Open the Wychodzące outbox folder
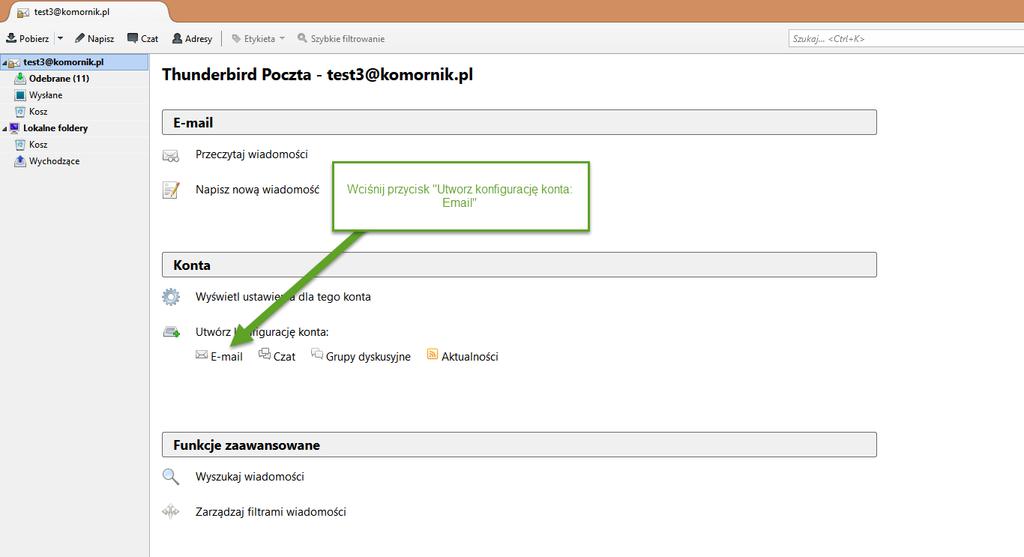1024x557 pixels. [x=54, y=161]
